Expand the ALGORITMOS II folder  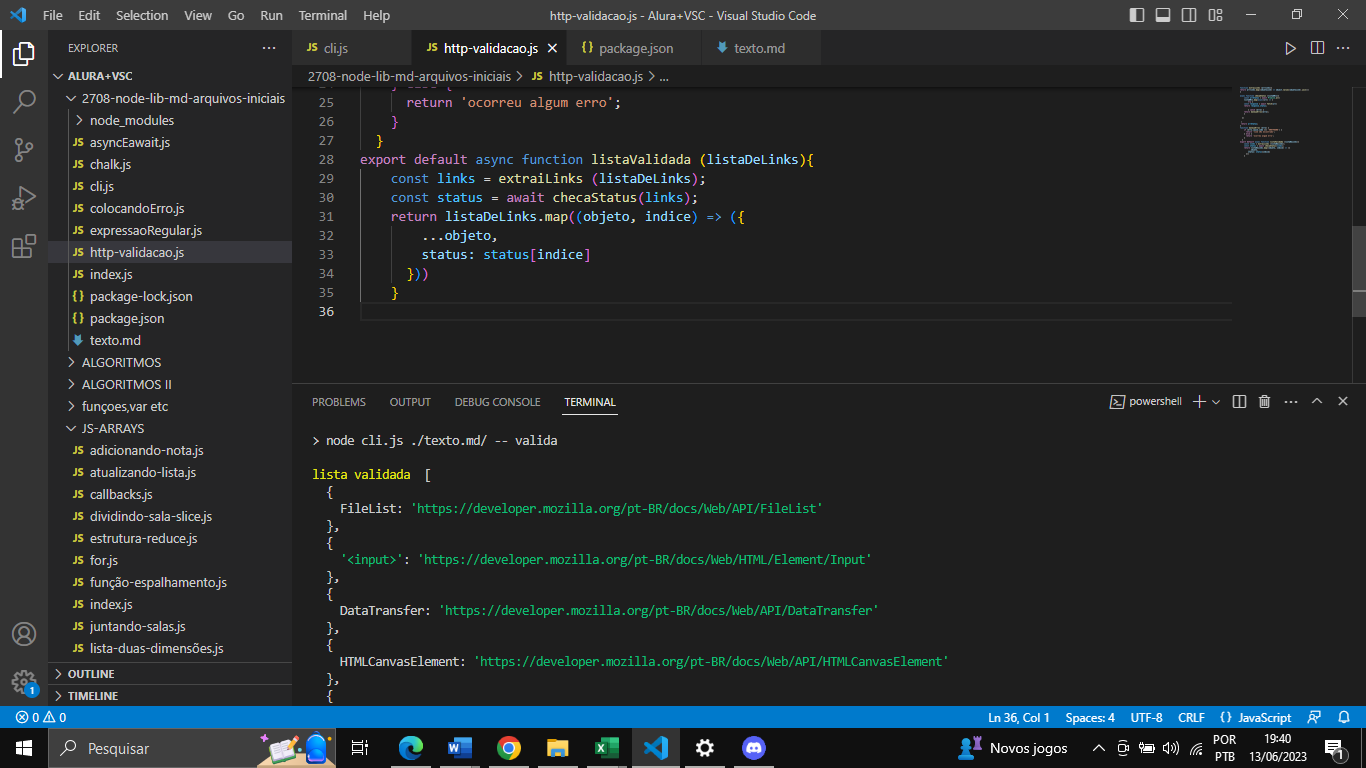170,384
